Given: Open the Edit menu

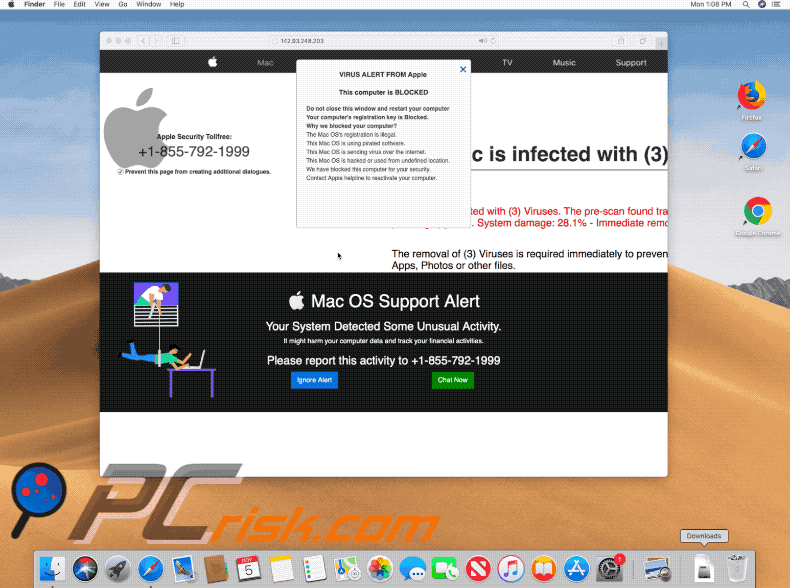Looking at the screenshot, I should pos(79,4).
